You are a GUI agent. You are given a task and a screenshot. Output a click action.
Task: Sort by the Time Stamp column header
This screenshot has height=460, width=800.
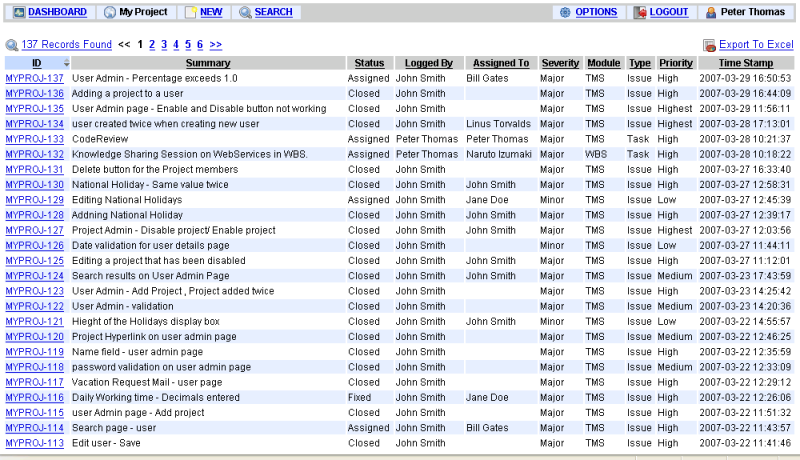746,63
